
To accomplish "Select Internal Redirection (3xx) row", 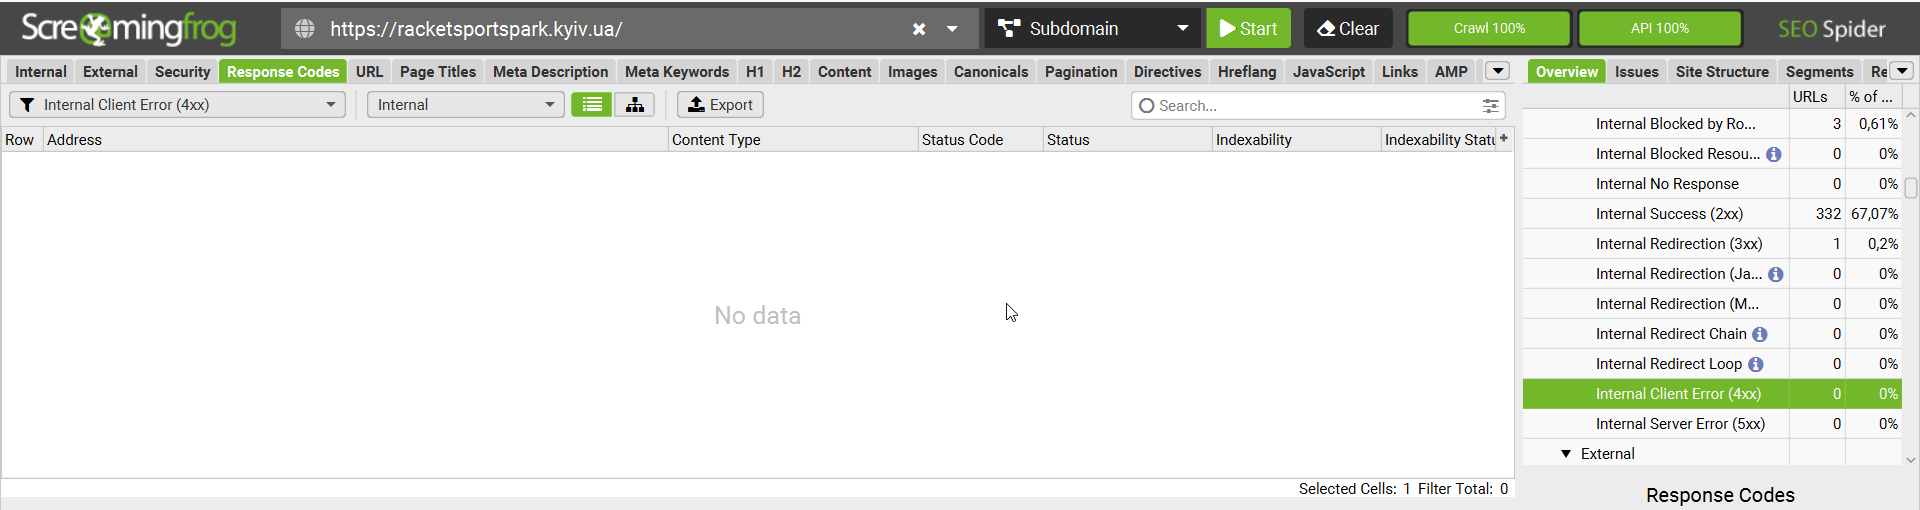I will 1711,244.
